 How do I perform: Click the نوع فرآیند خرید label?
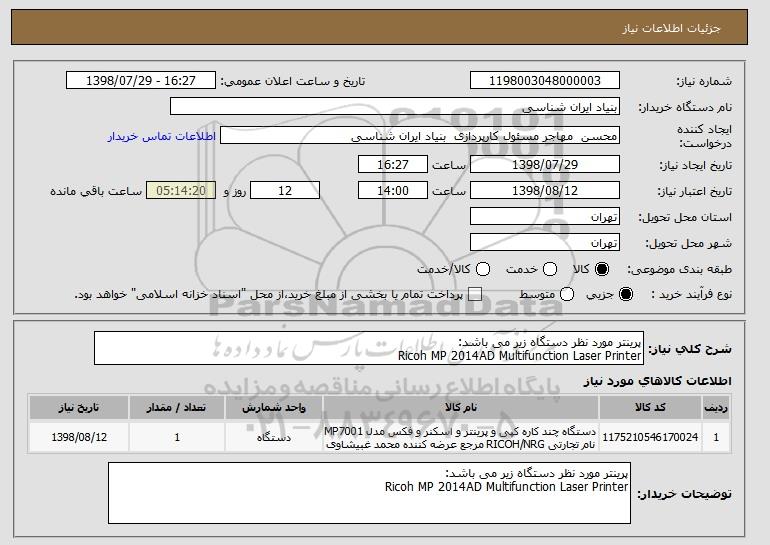click(x=691, y=294)
